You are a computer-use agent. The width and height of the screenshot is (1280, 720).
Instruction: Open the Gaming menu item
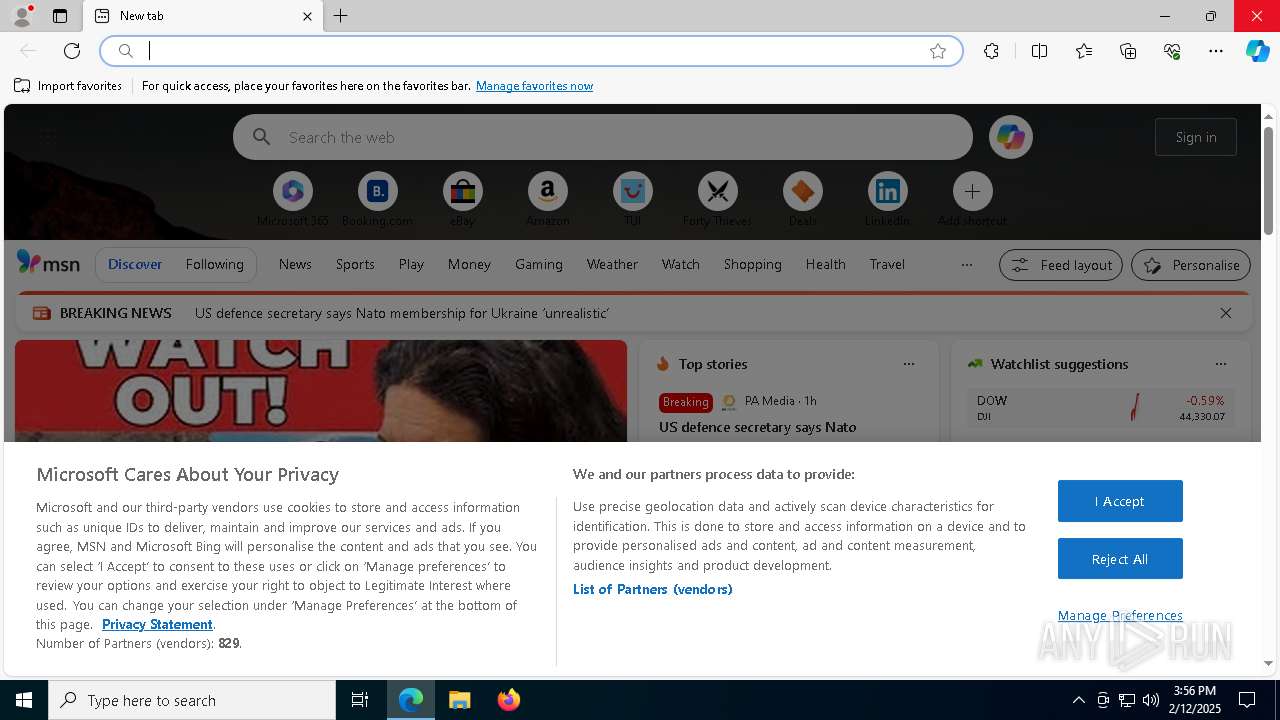(539, 264)
